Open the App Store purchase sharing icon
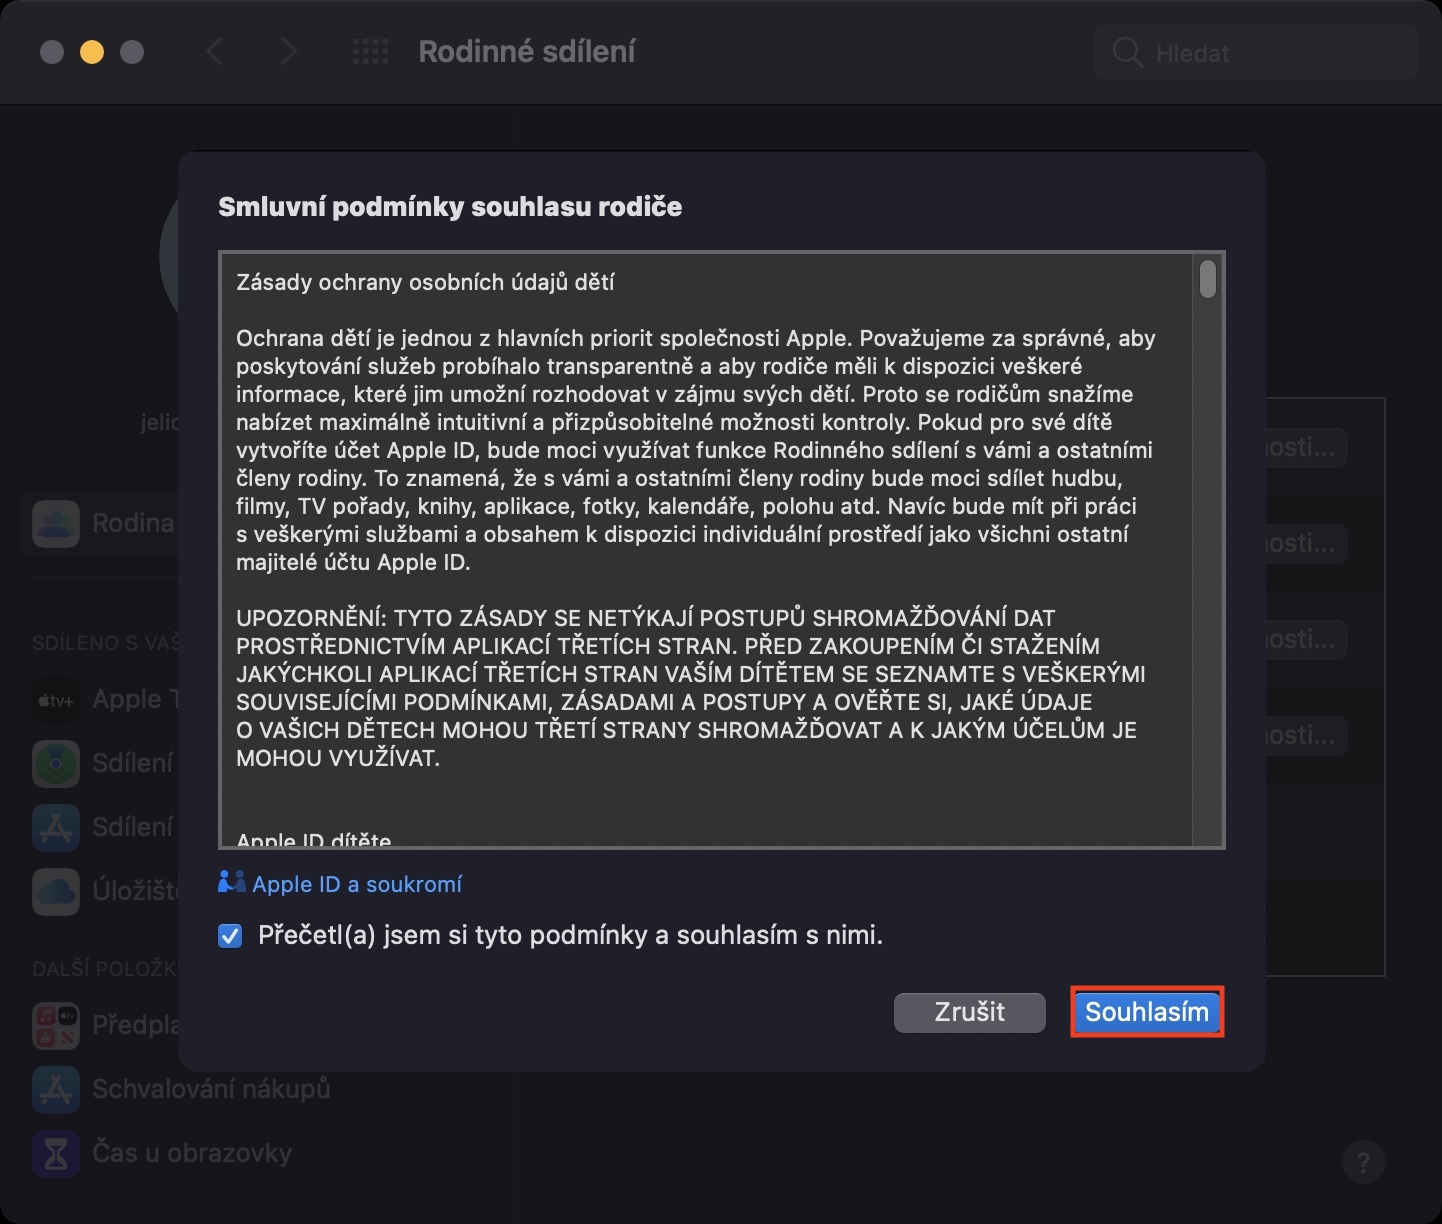The image size is (1442, 1224). click(x=56, y=828)
